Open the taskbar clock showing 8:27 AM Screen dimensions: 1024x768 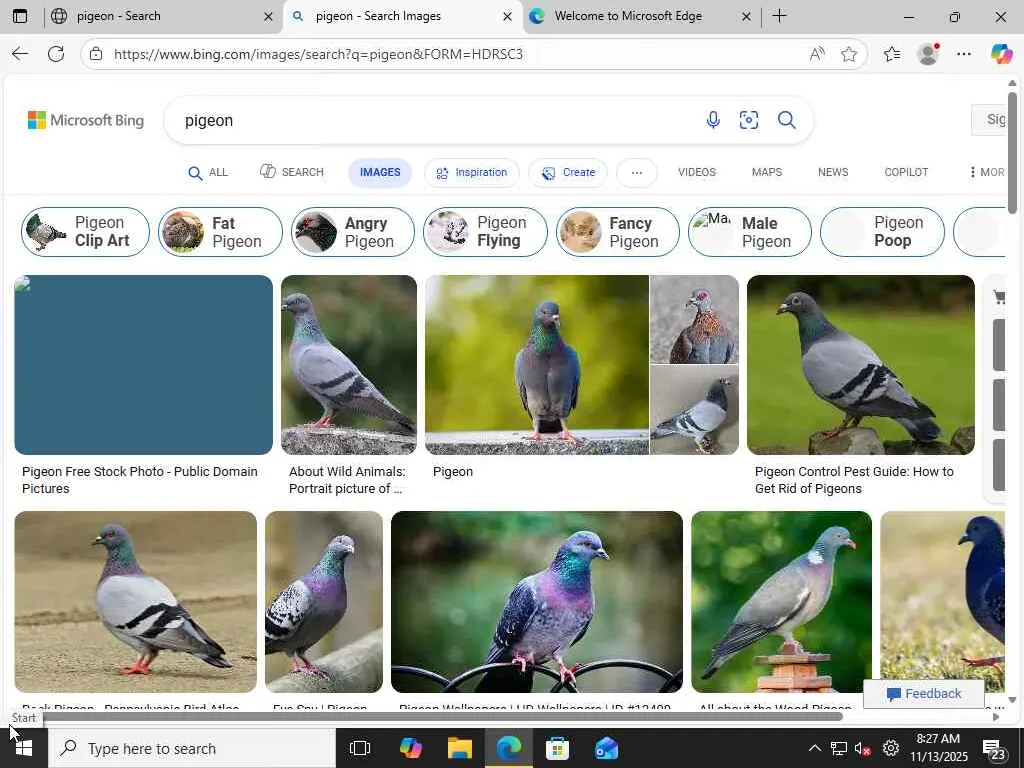pos(938,748)
